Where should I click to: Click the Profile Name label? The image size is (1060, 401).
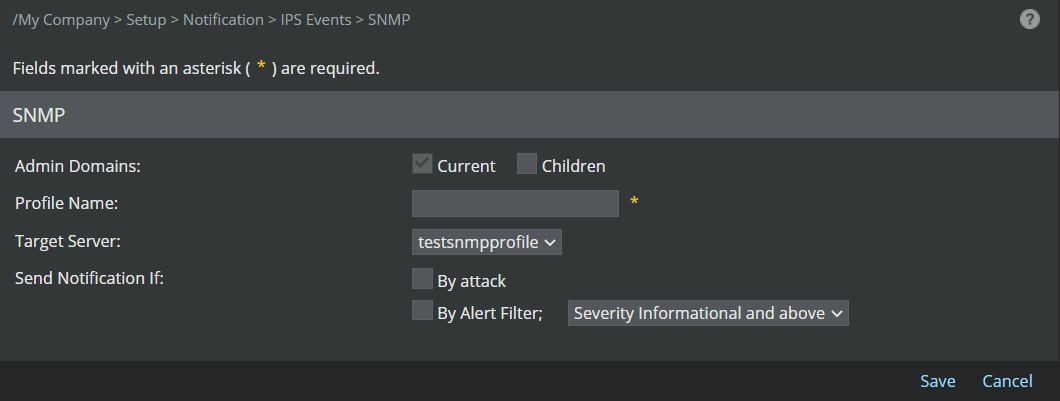pos(66,203)
